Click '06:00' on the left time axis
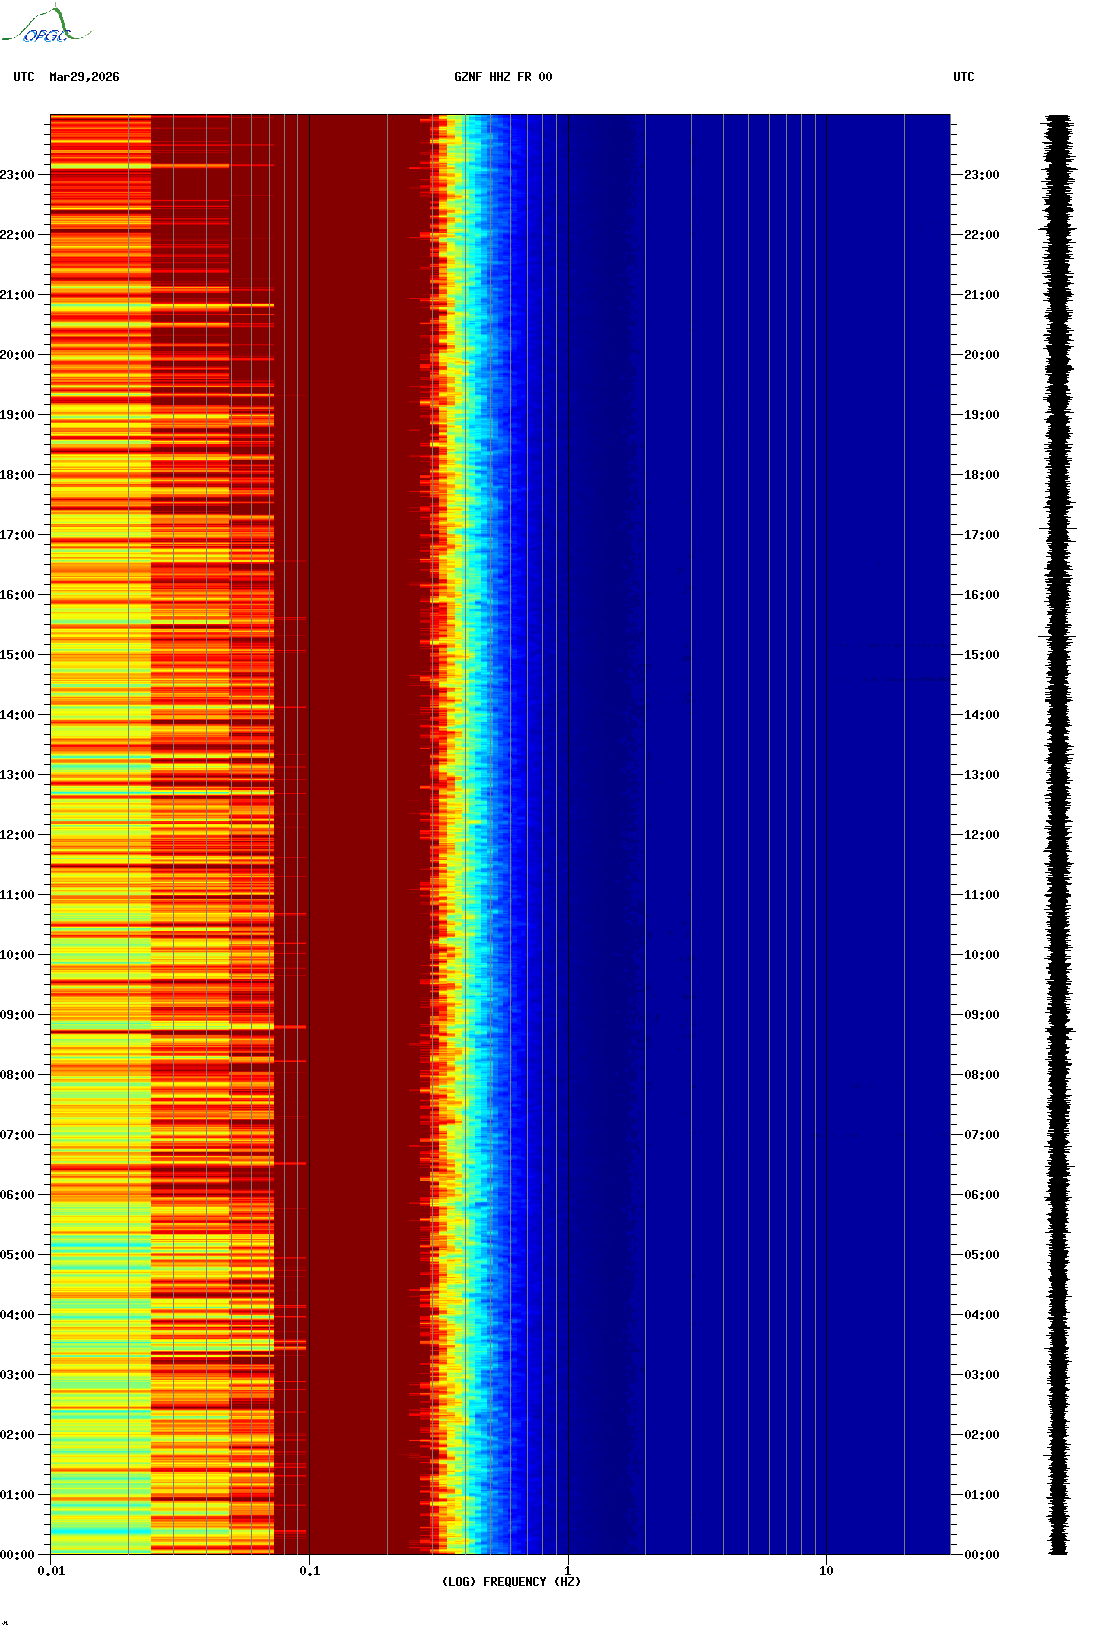1102x1634 pixels. click(x=17, y=1195)
